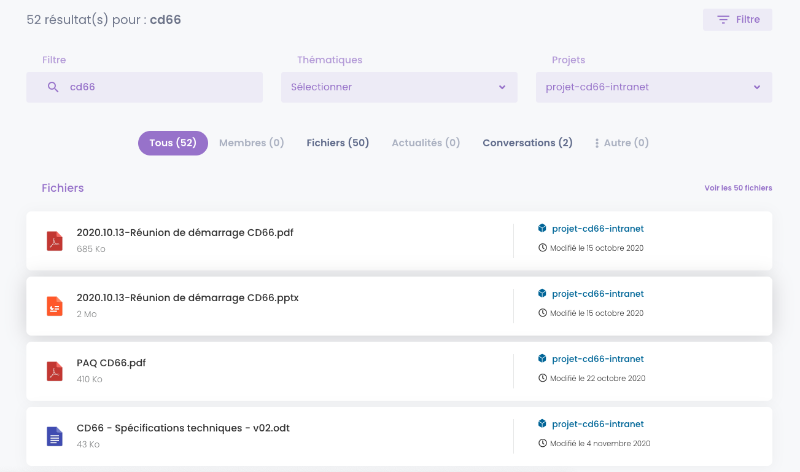Open the Thématiques Sélectionner dropdown
This screenshot has height=472, width=800.
point(399,87)
